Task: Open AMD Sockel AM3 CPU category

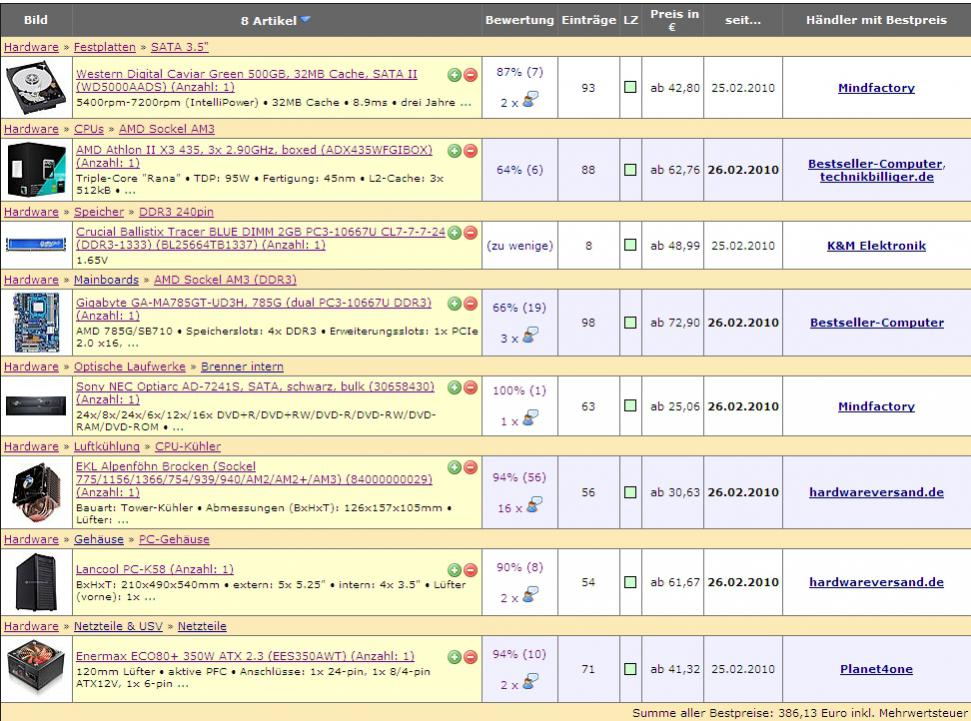Action: point(167,129)
